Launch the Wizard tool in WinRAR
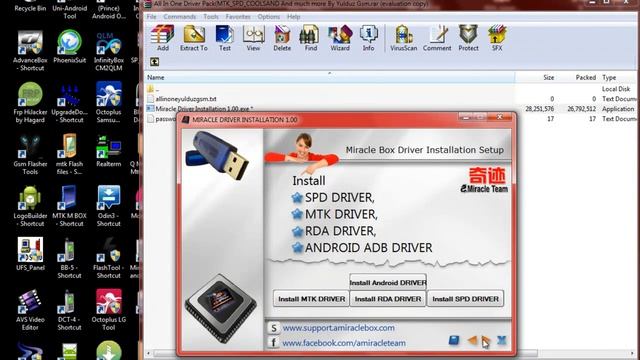 (x=340, y=38)
